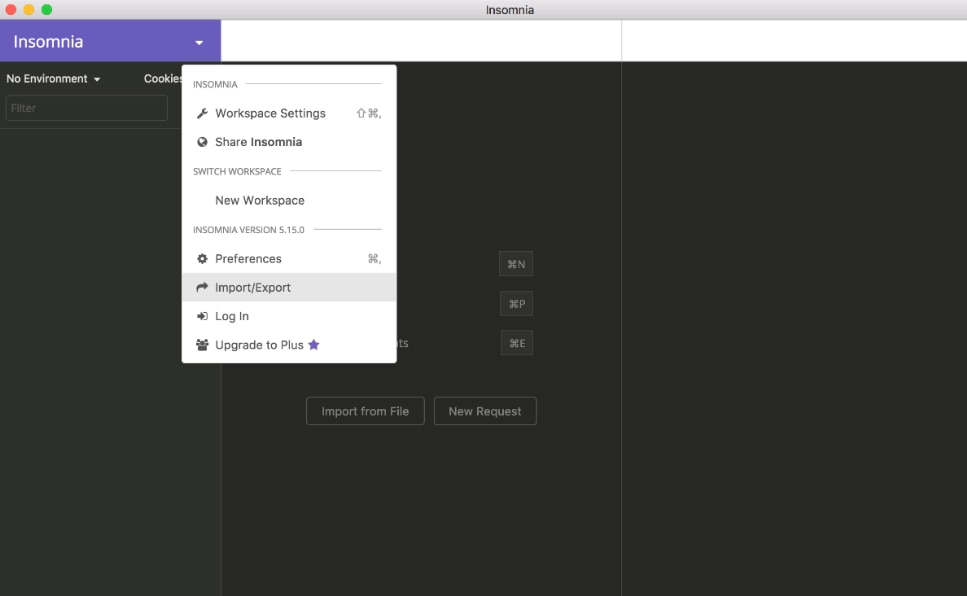The image size is (967, 596).
Task: Collapse the Insomnia workspace dropdown caret
Action: 199,43
